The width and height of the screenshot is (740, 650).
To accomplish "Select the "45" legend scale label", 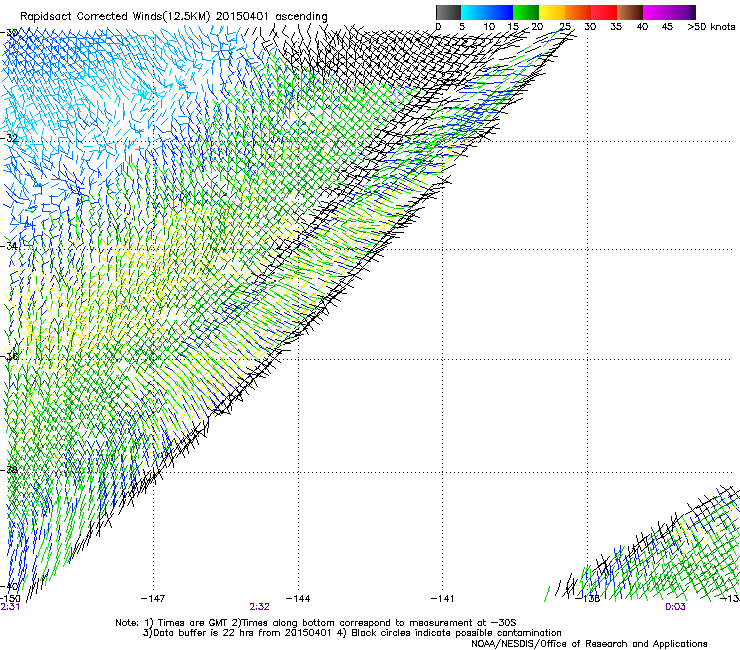I will [667, 27].
